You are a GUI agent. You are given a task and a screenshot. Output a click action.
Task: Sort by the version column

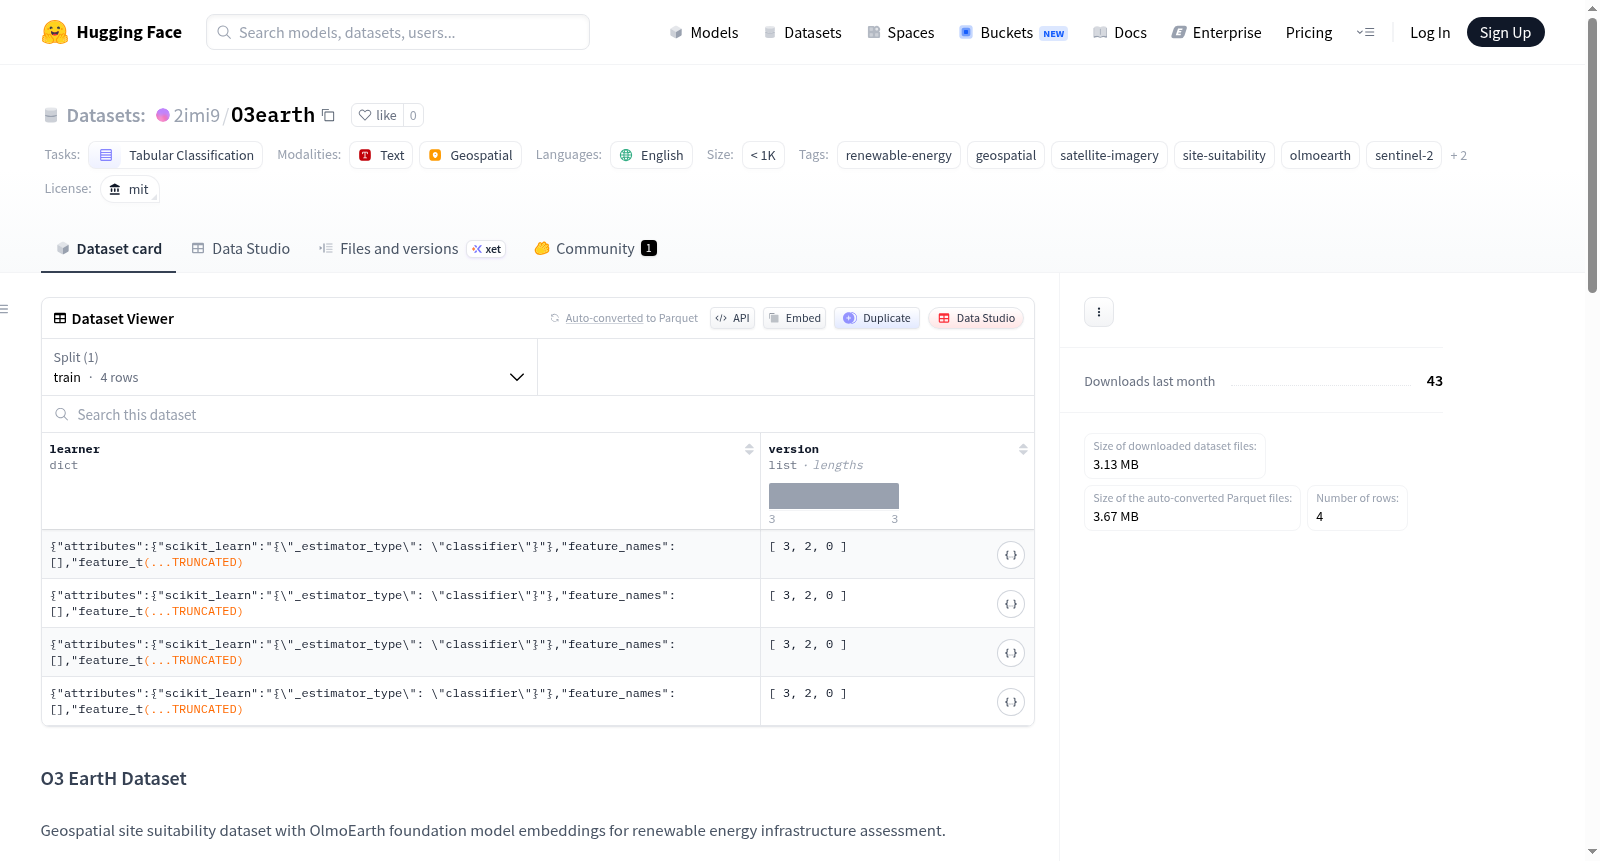[1023, 449]
